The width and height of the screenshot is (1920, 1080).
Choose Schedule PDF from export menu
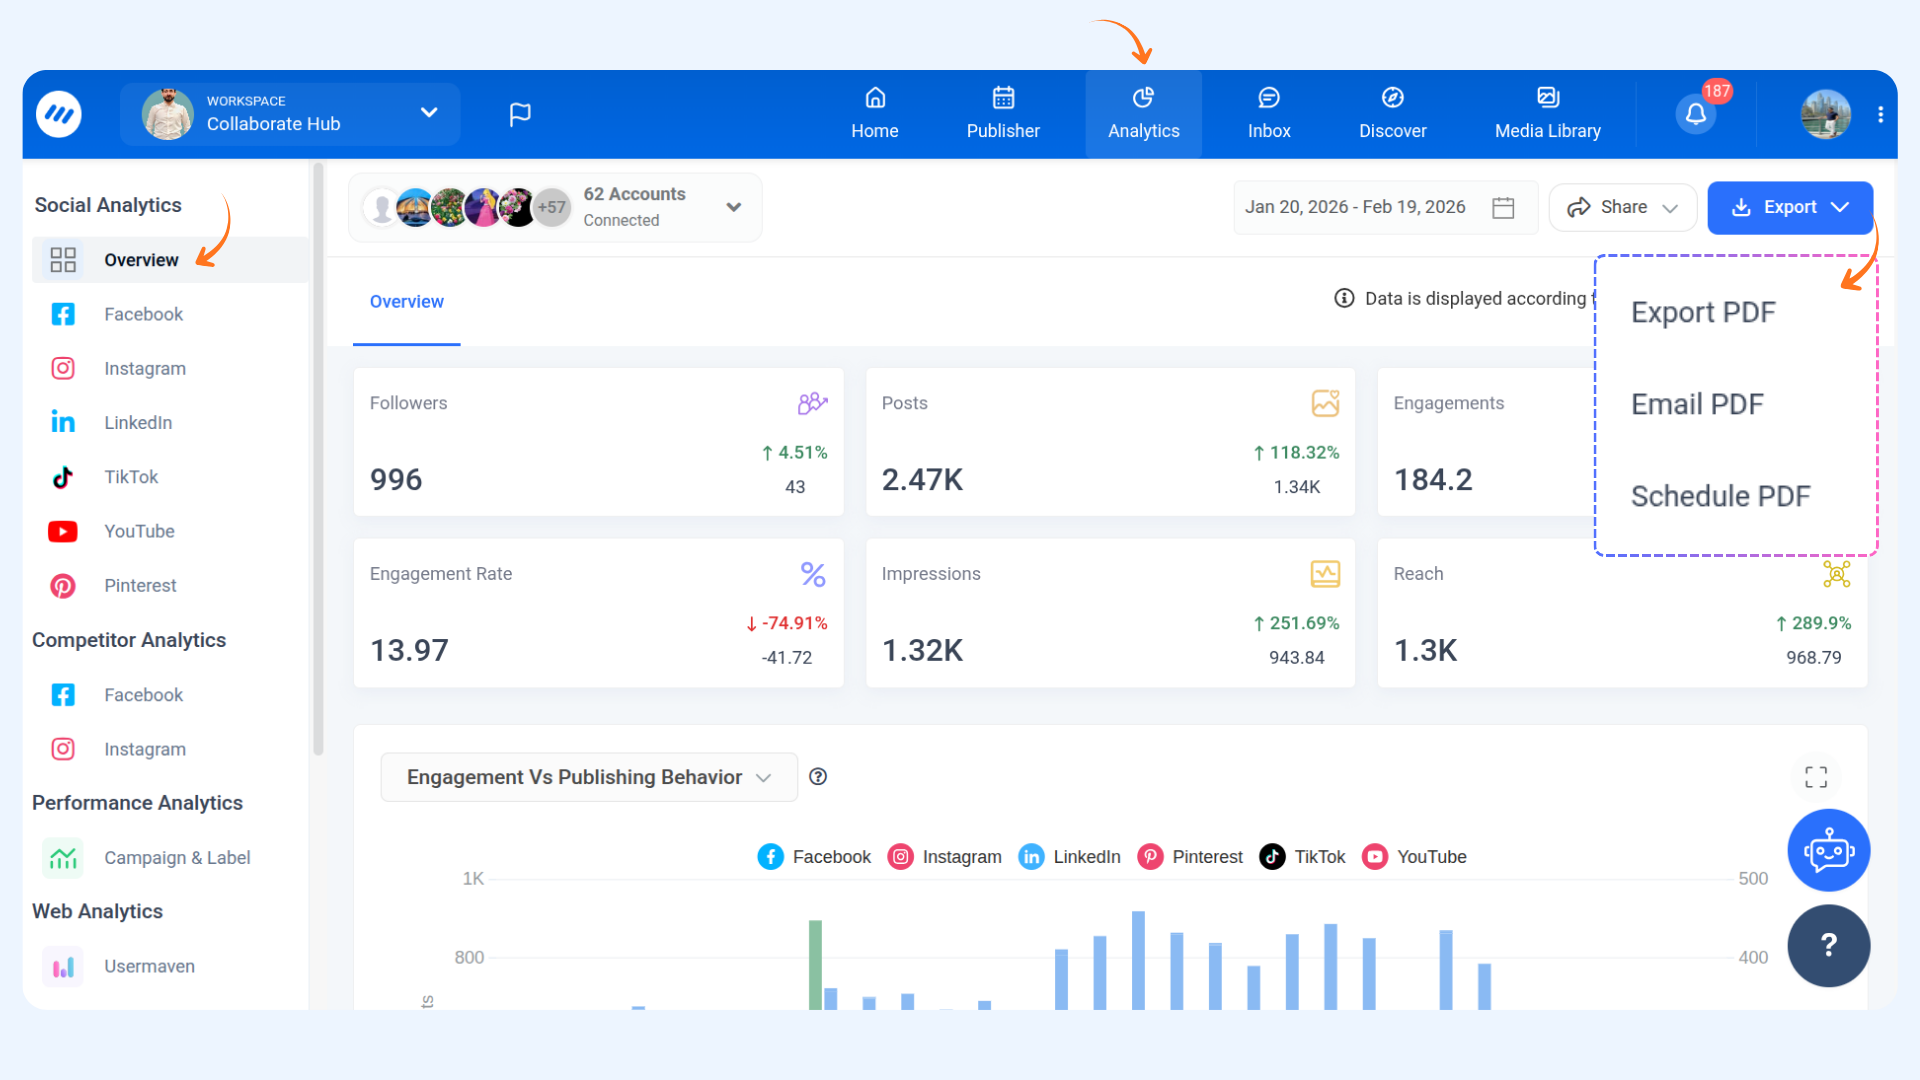click(x=1720, y=496)
